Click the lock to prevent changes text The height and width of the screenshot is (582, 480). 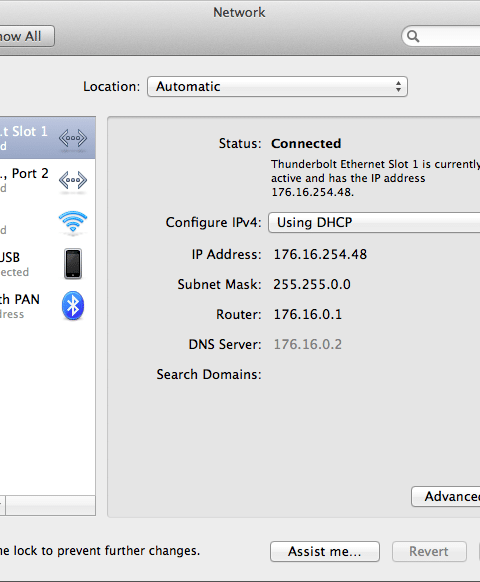100,550
